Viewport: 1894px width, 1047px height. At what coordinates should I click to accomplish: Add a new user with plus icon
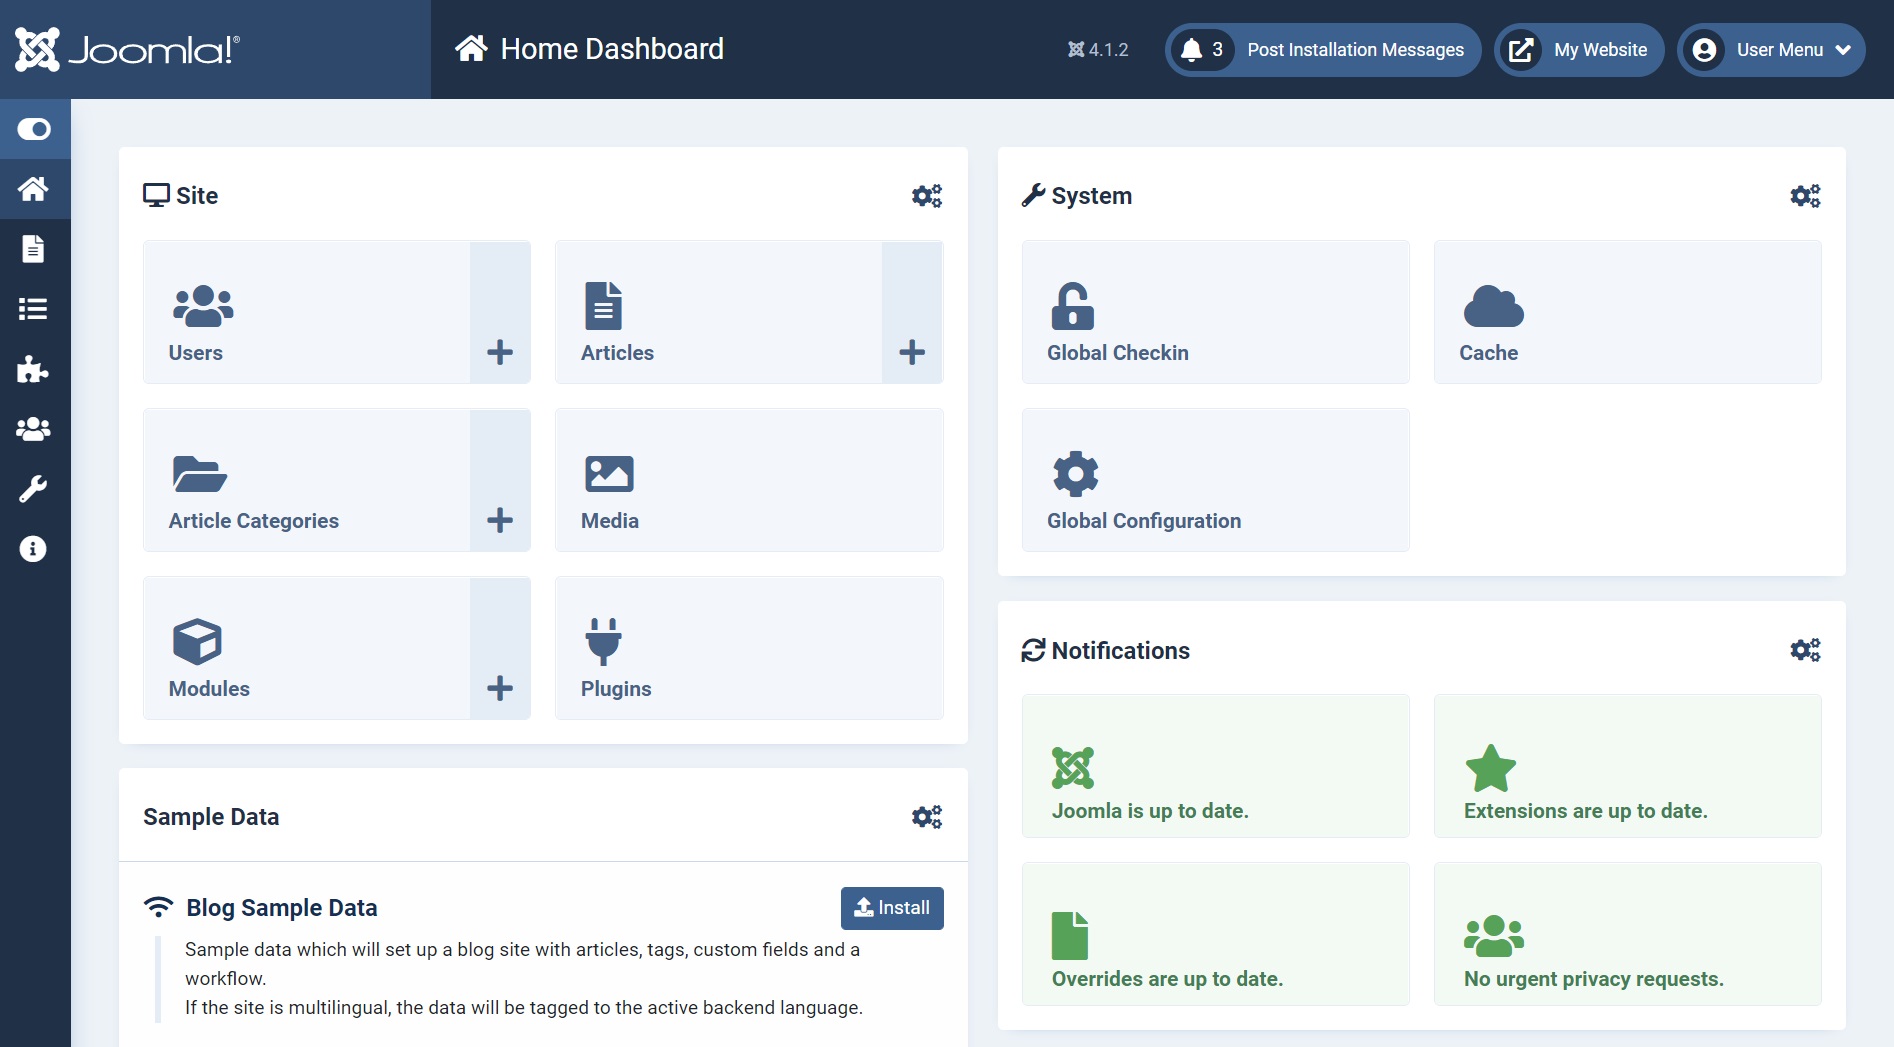click(x=500, y=352)
